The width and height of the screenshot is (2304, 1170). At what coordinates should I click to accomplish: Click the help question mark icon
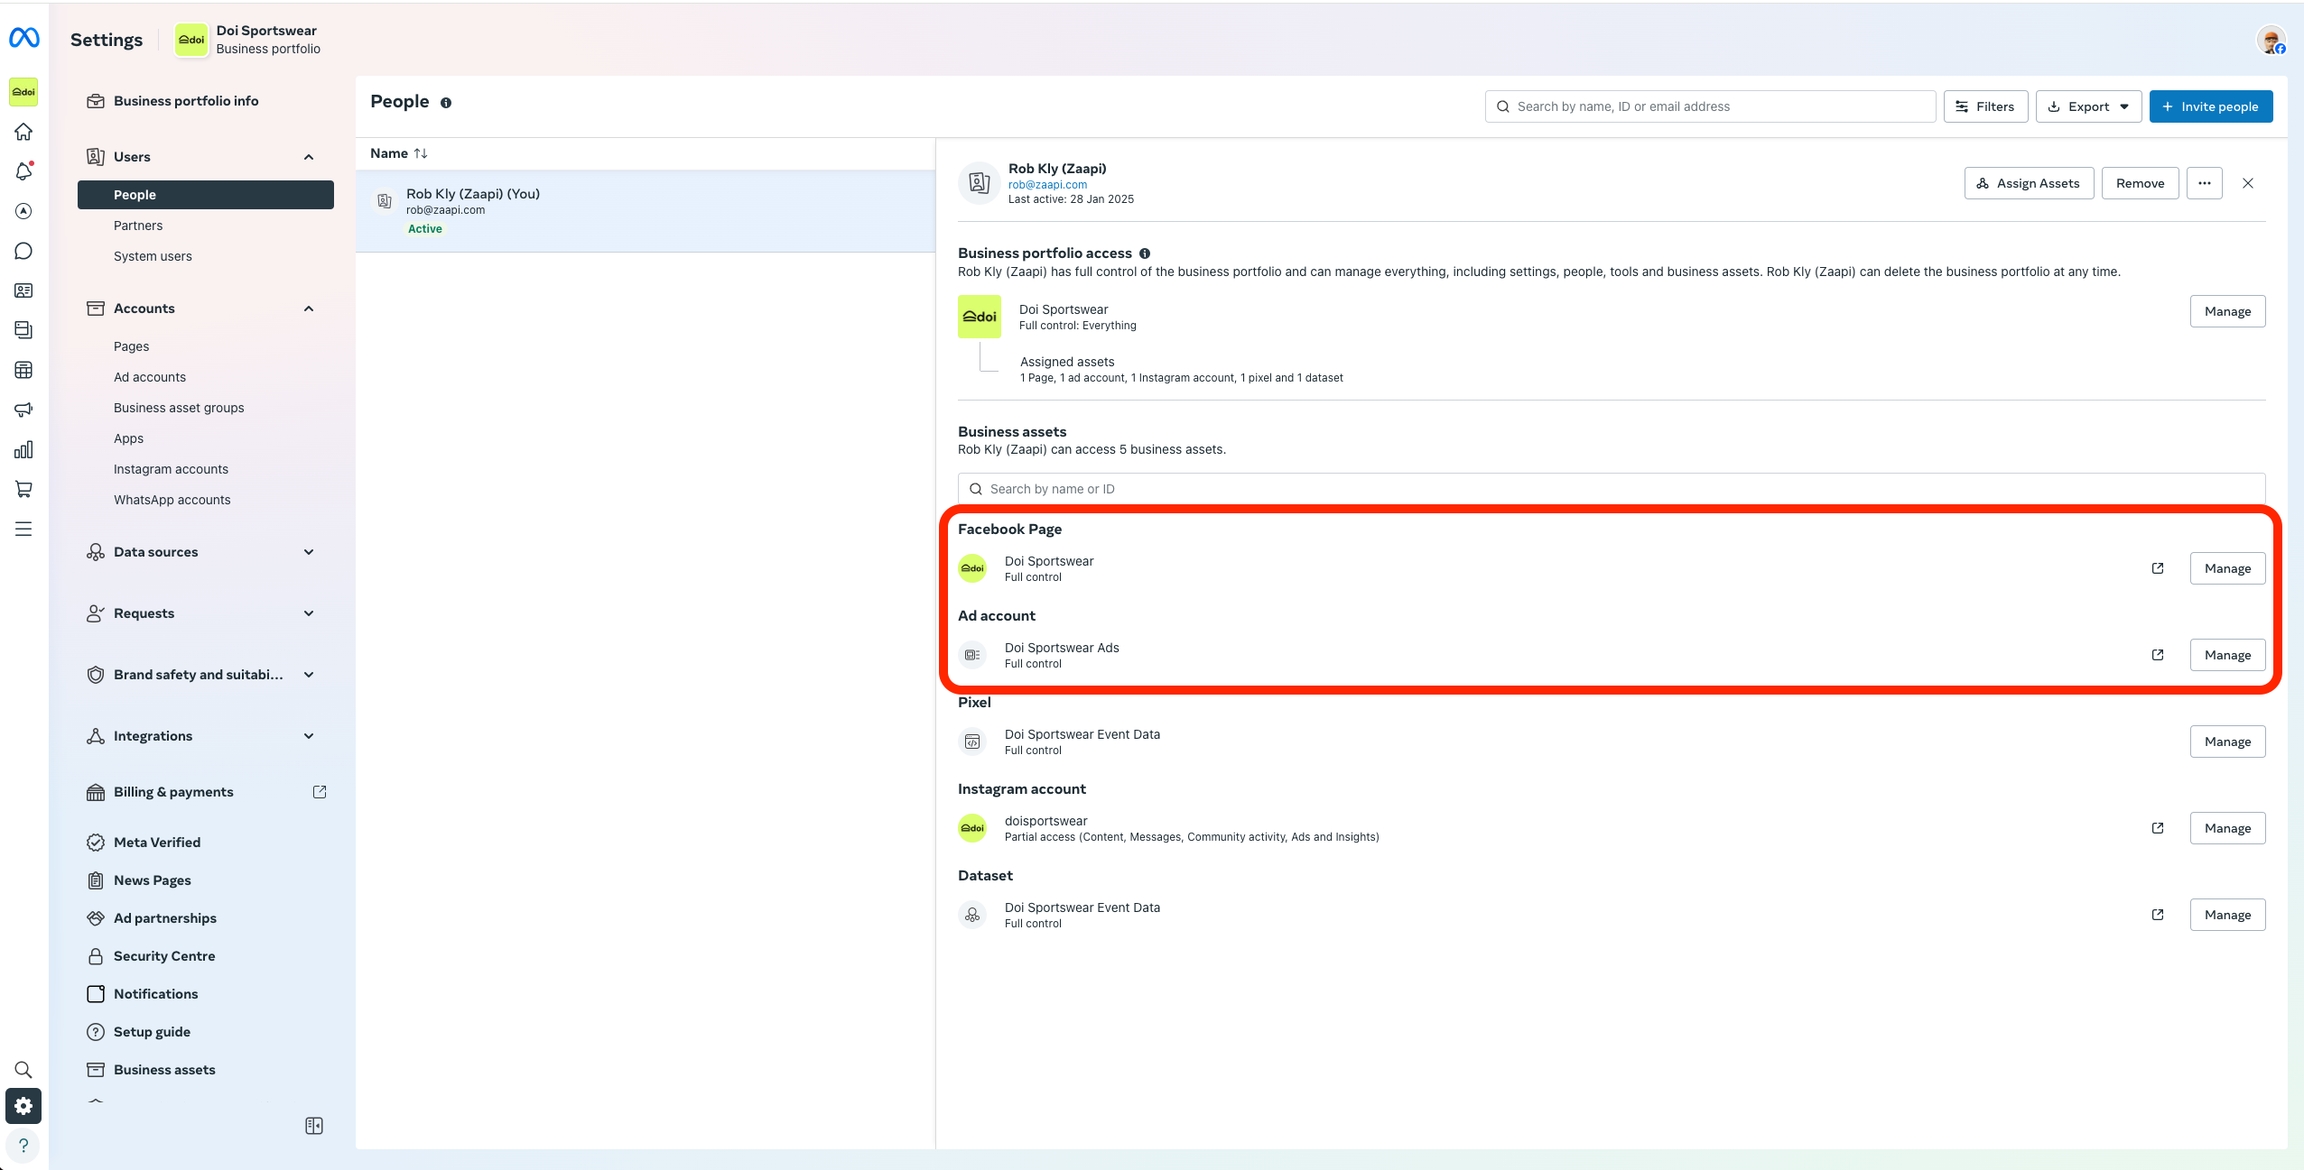24,1145
